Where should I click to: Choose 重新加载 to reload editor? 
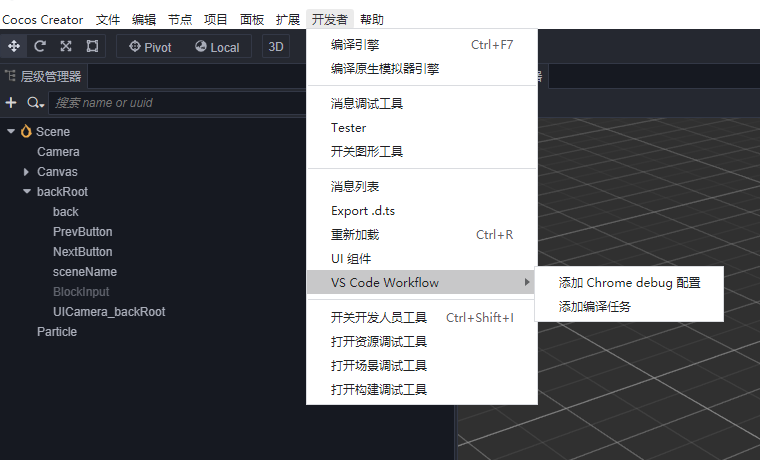[x=422, y=235]
